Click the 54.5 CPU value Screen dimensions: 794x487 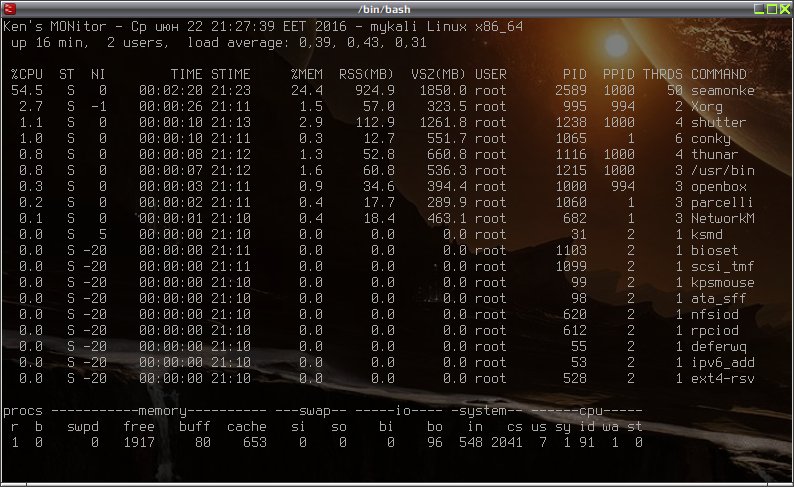(x=27, y=91)
